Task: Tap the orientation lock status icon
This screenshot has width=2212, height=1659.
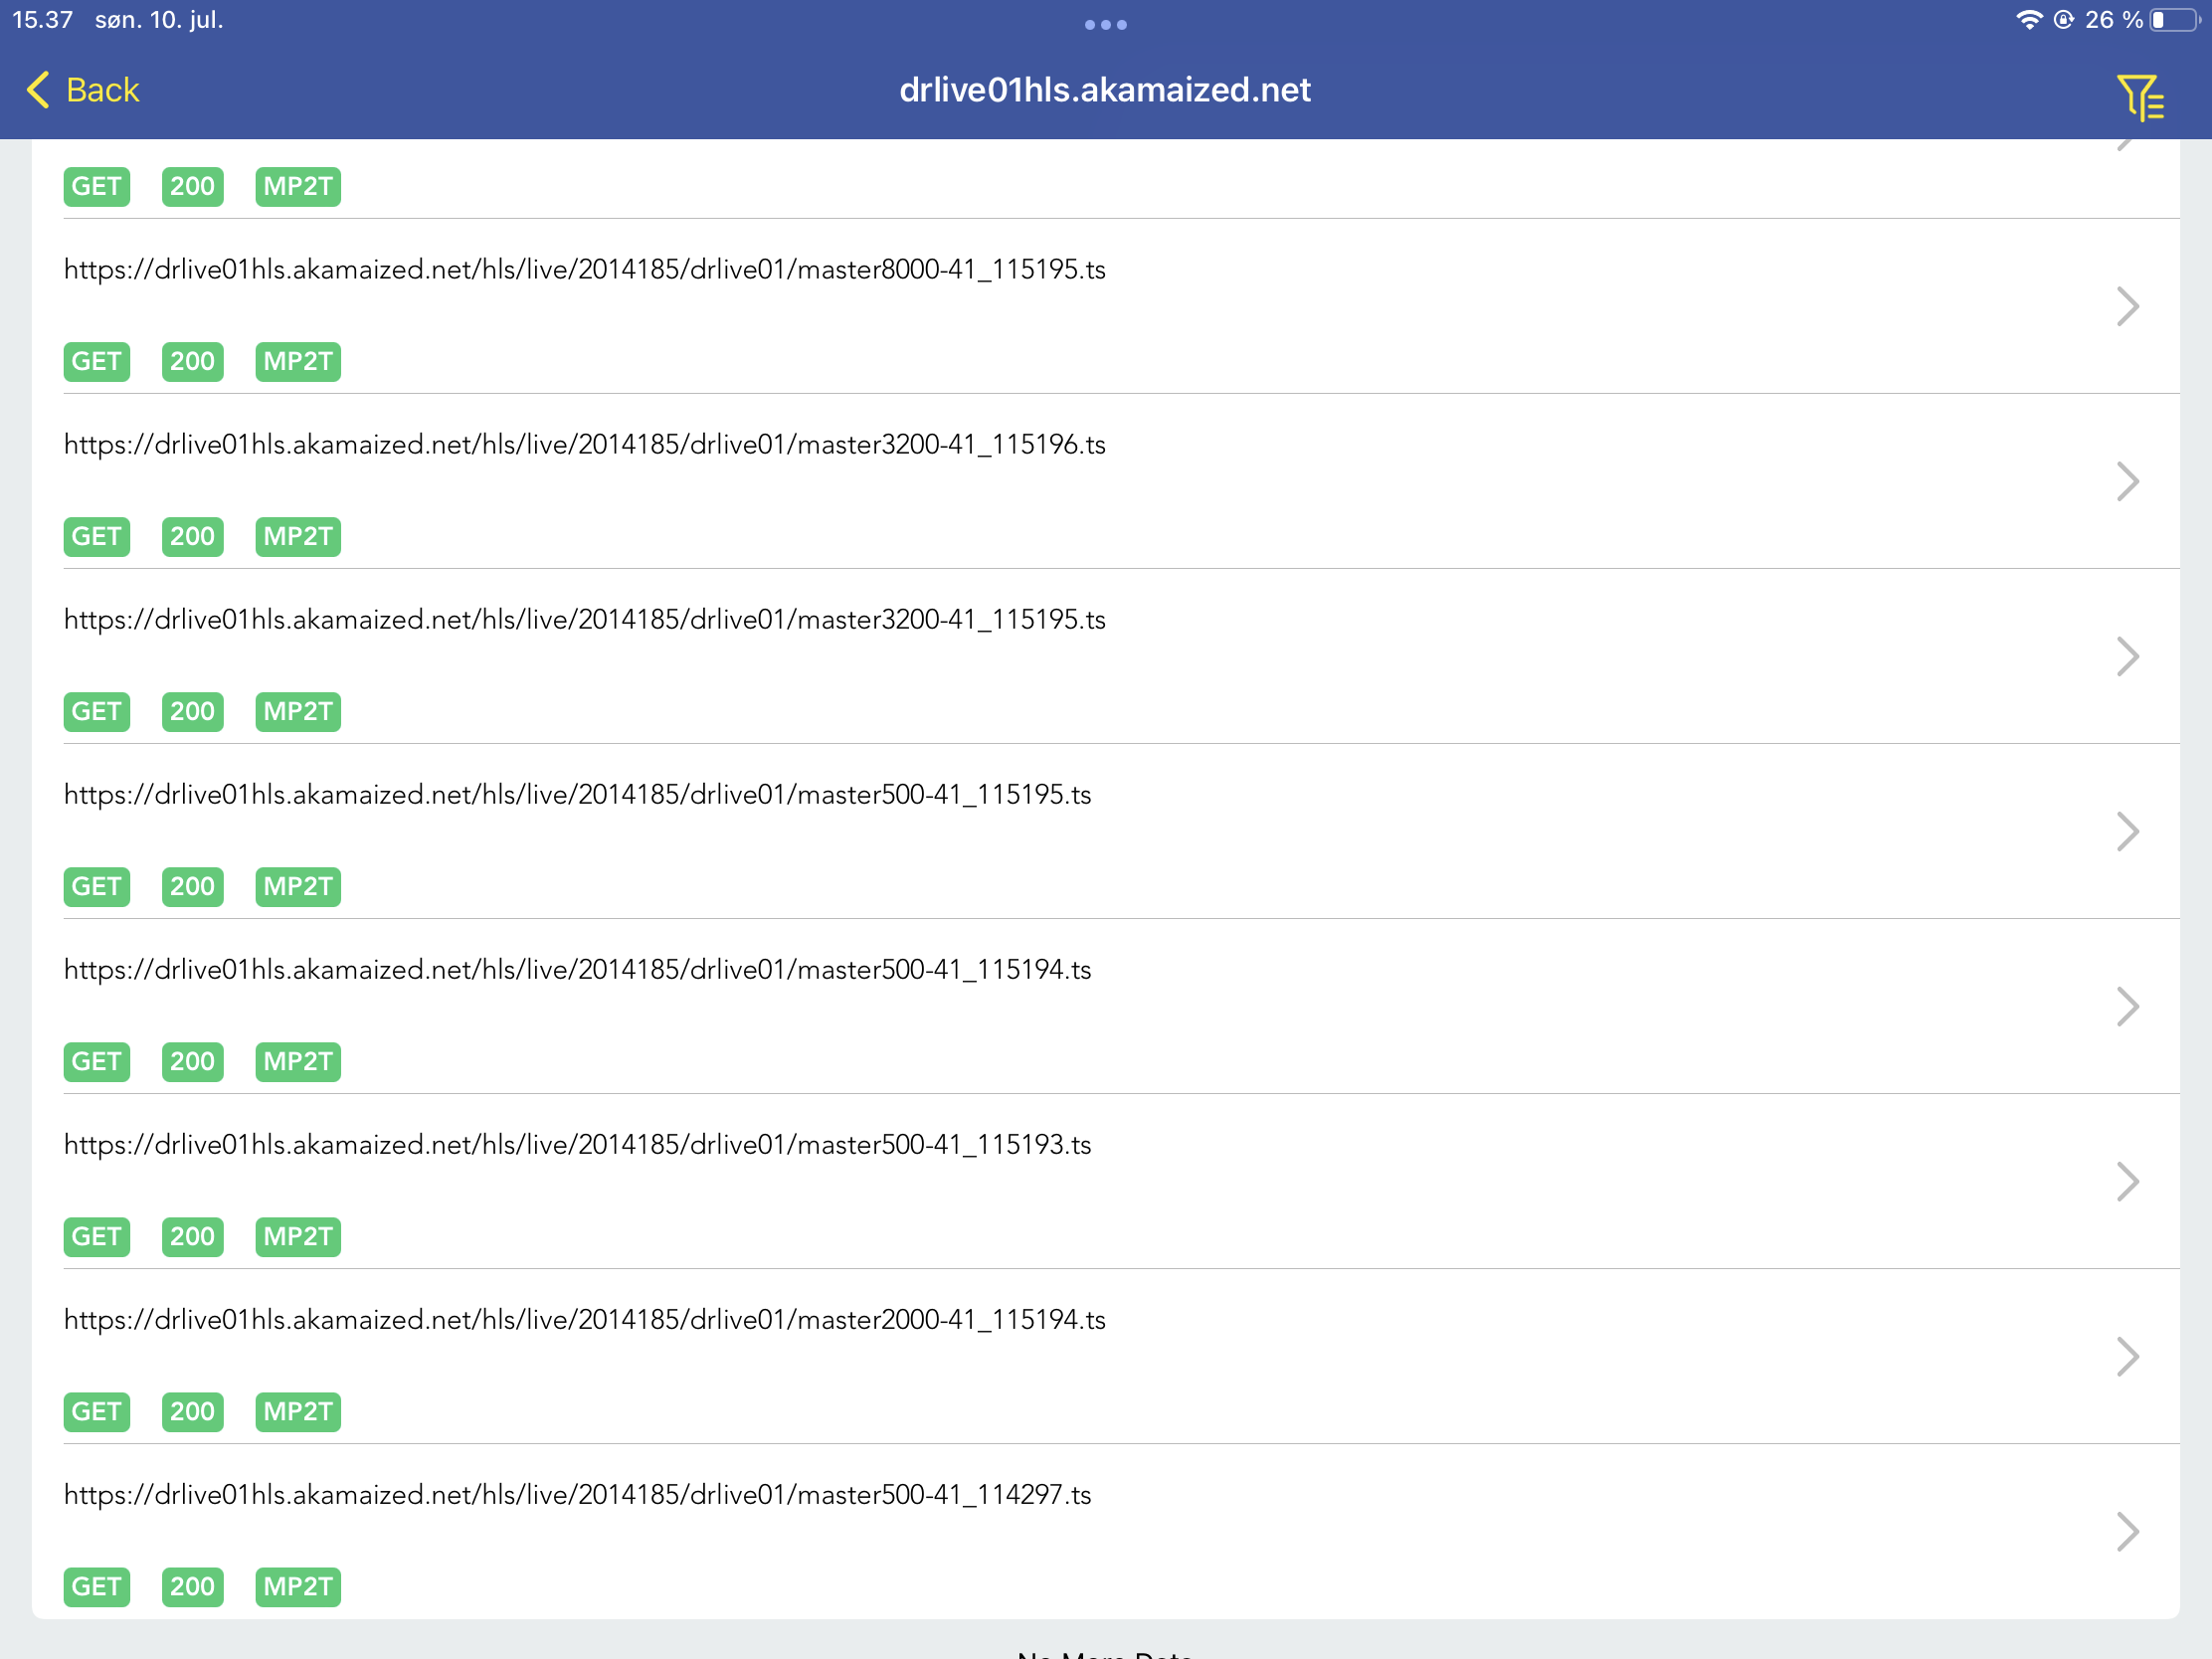Action: 2063,20
